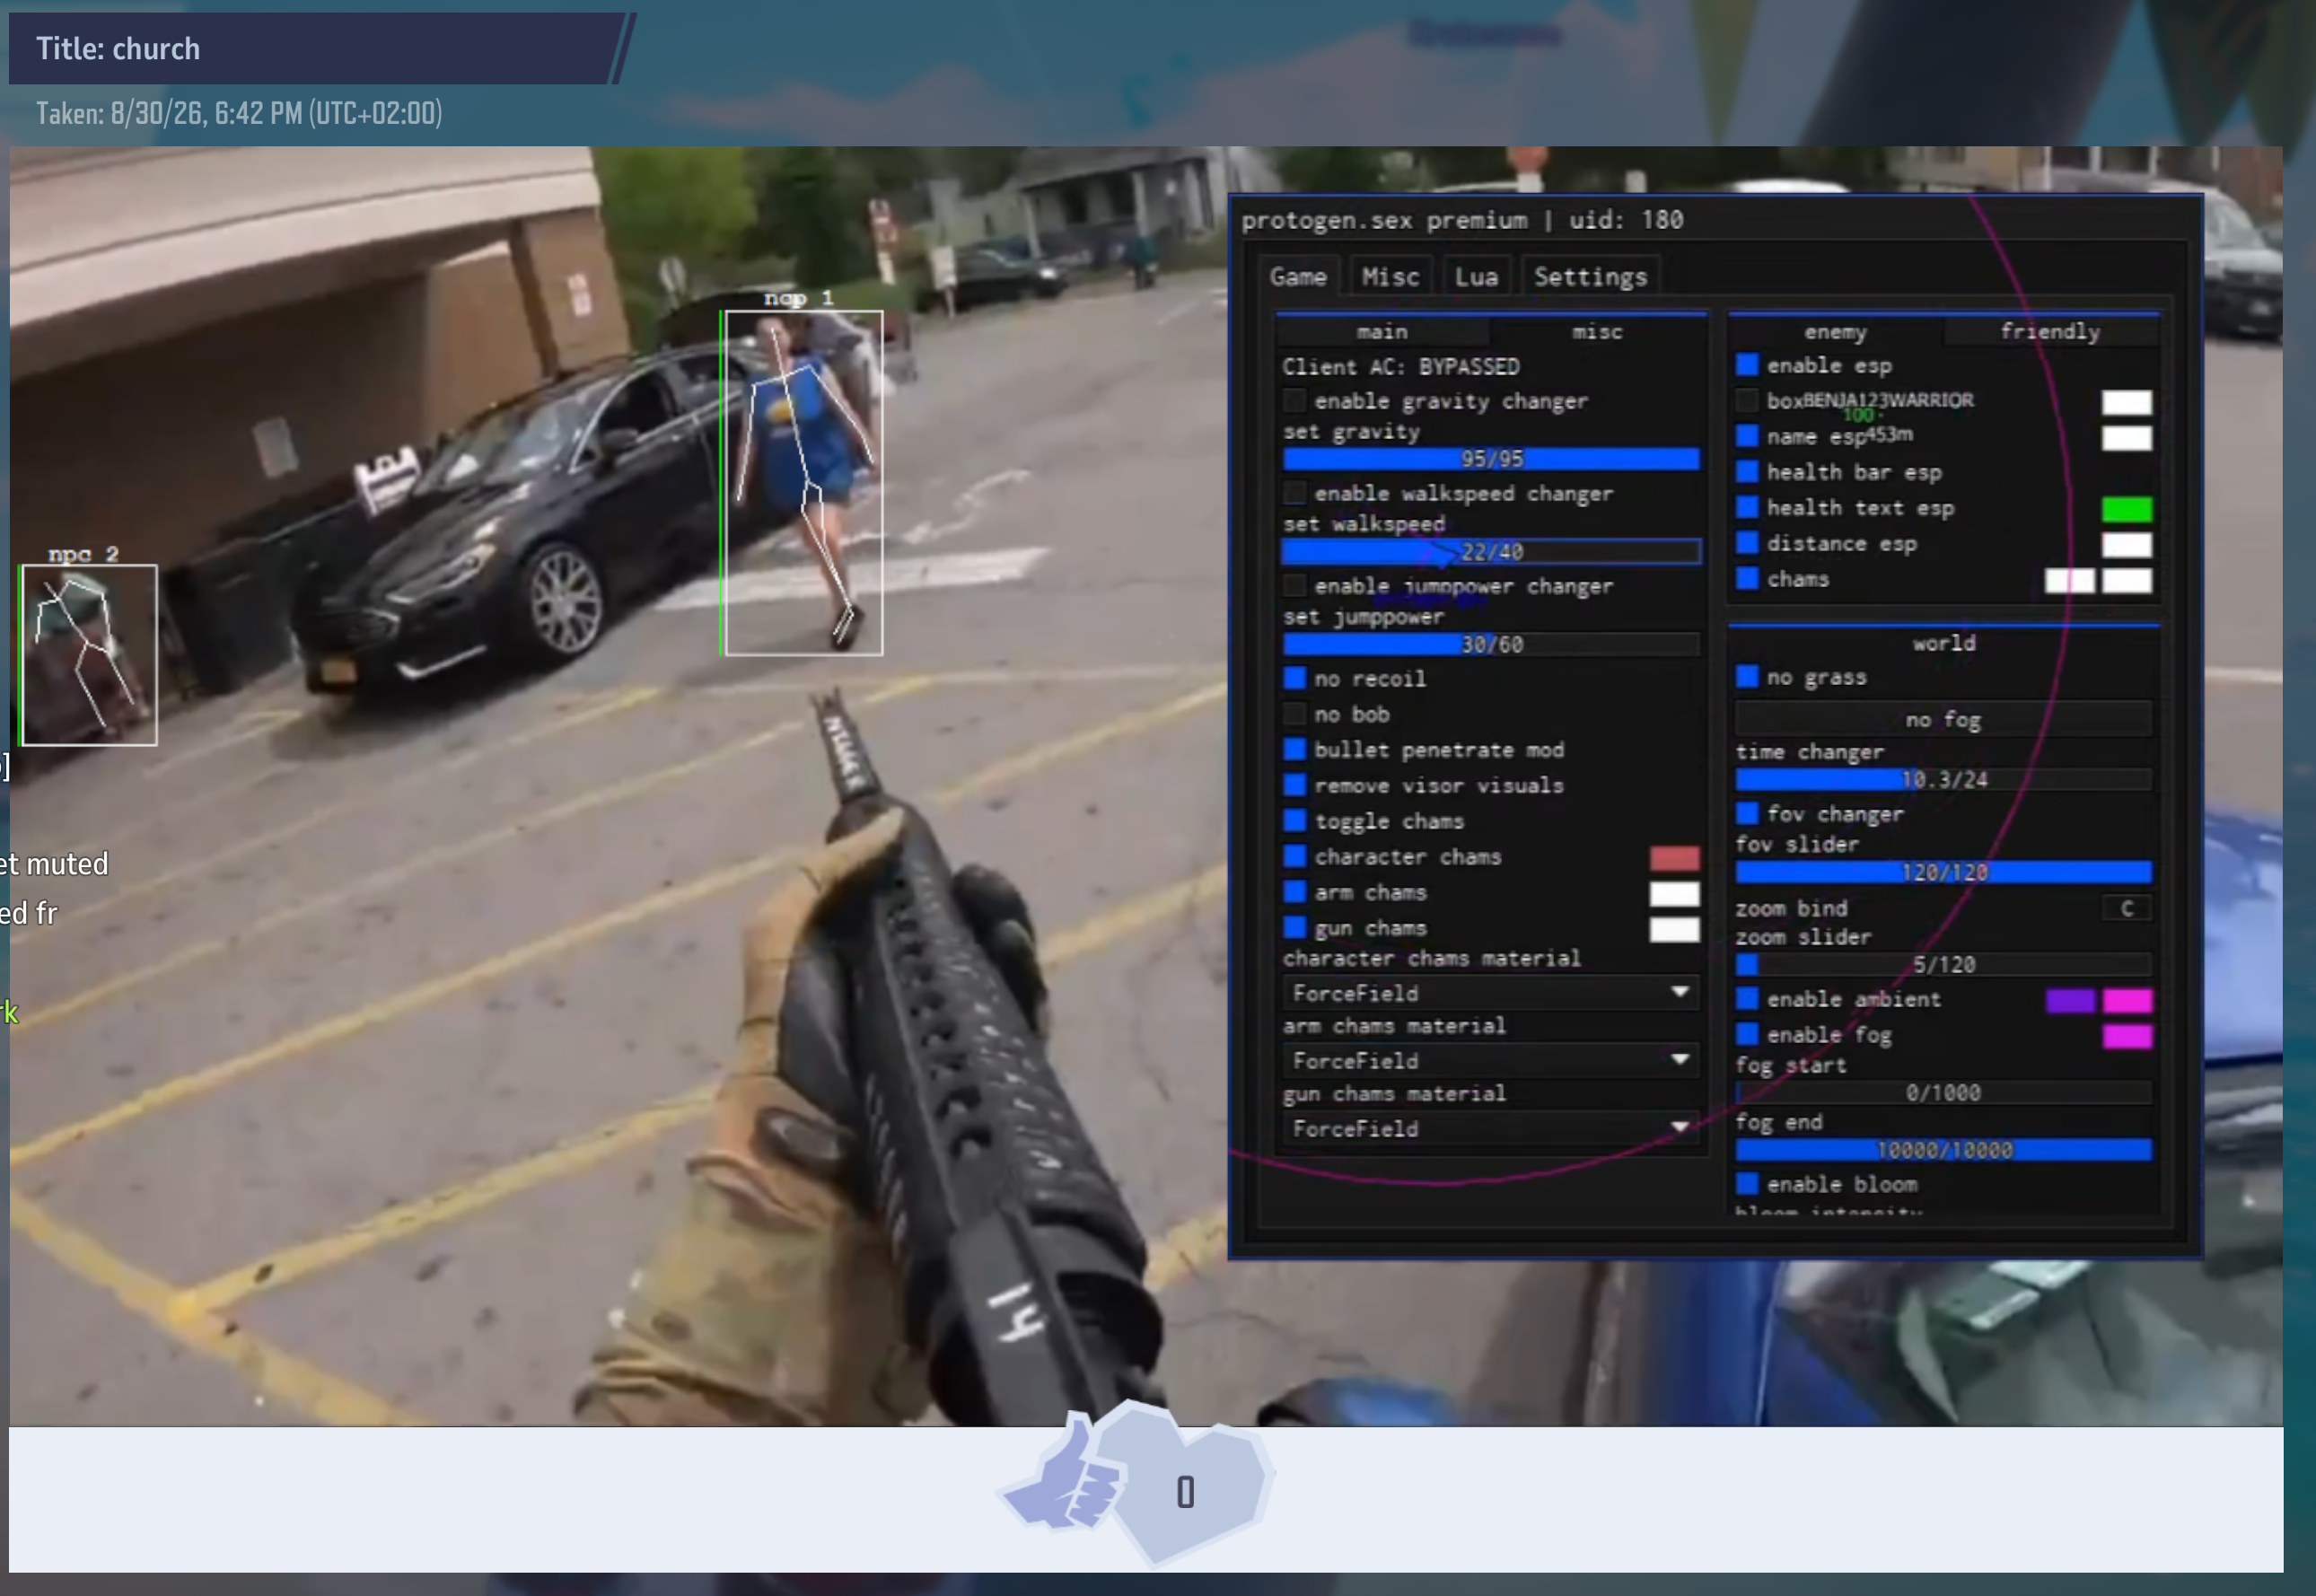This screenshot has height=1596, width=2316.
Task: Click the 'protogen.sex premium | uid: 180' title text
Action: (x=1462, y=220)
